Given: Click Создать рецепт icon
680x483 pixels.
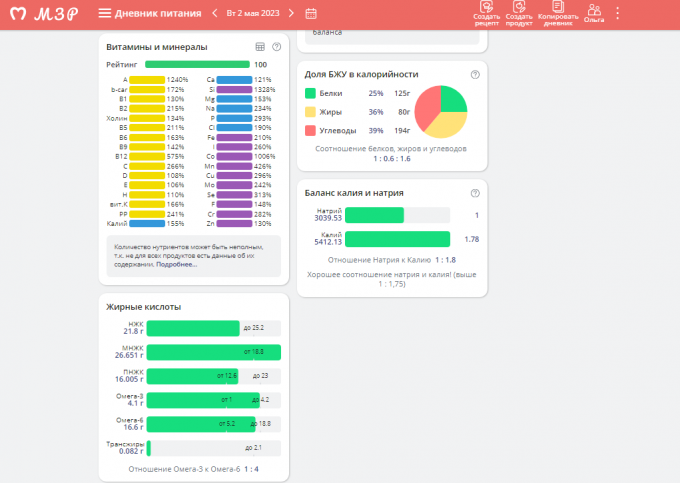Looking at the screenshot, I should click(486, 12).
